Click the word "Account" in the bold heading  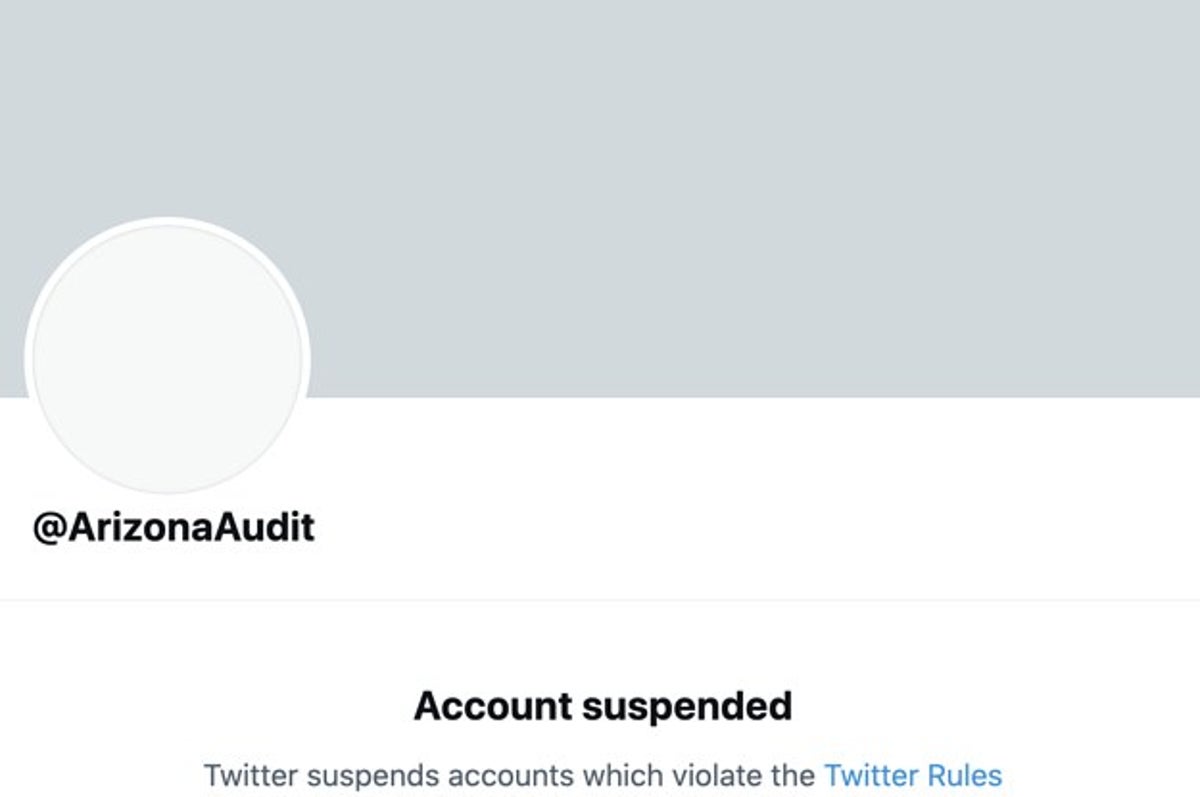click(492, 706)
